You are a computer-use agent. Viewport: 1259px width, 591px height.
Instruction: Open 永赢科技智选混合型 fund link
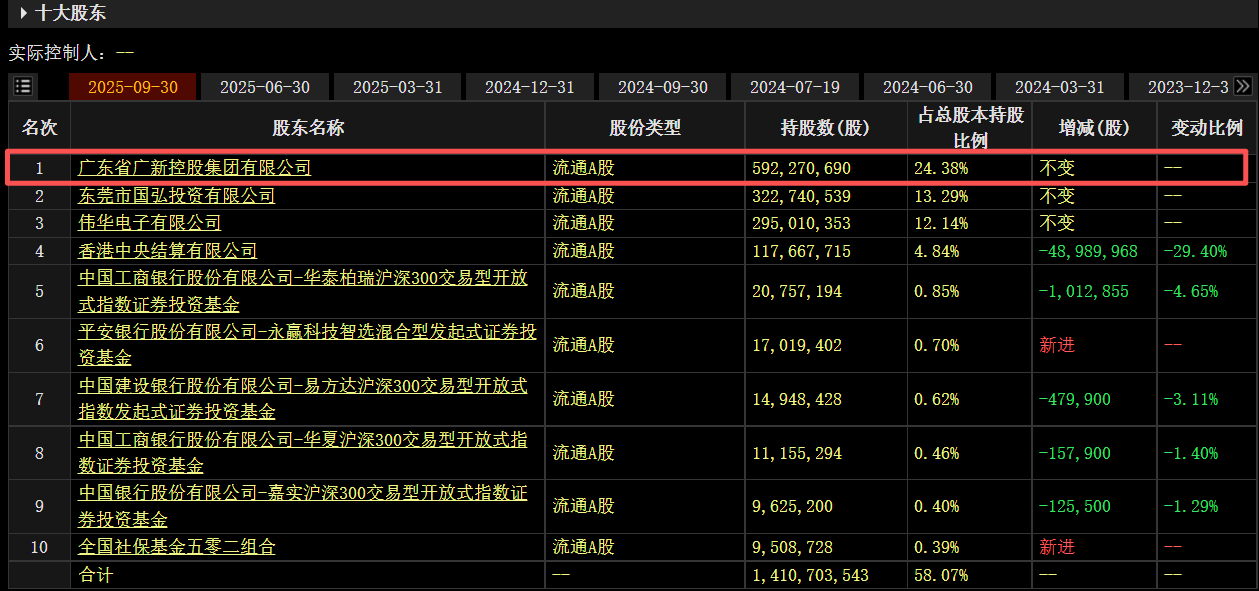coord(308,344)
